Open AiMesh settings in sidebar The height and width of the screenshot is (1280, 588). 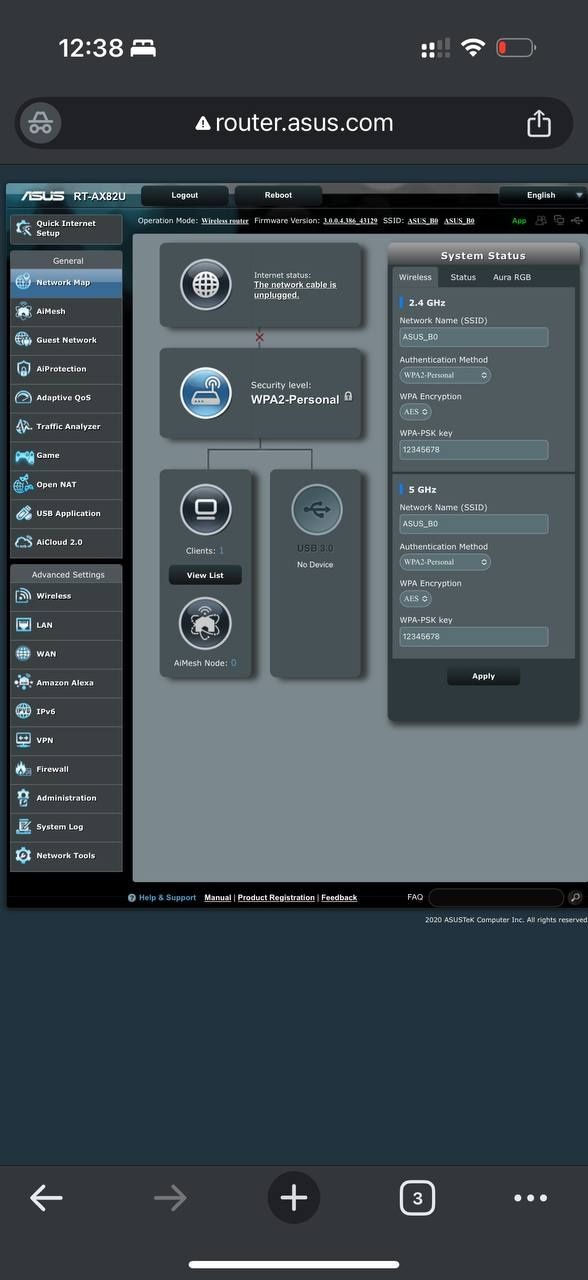[x=66, y=312]
